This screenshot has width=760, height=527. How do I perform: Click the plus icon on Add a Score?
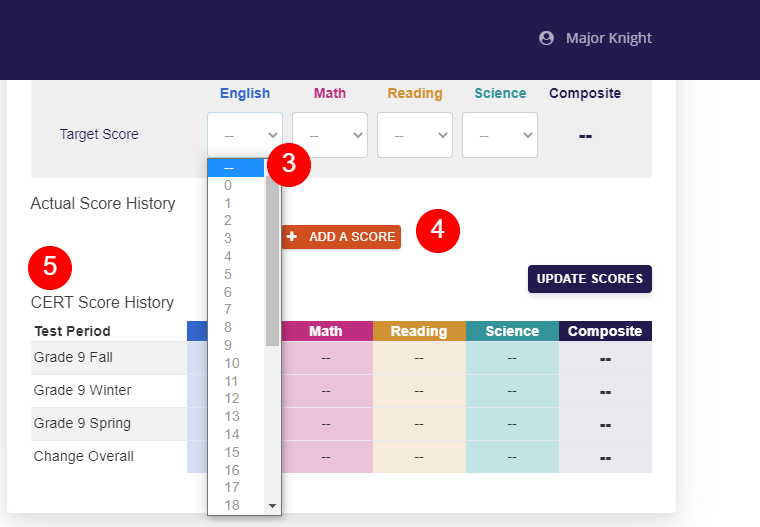(292, 237)
